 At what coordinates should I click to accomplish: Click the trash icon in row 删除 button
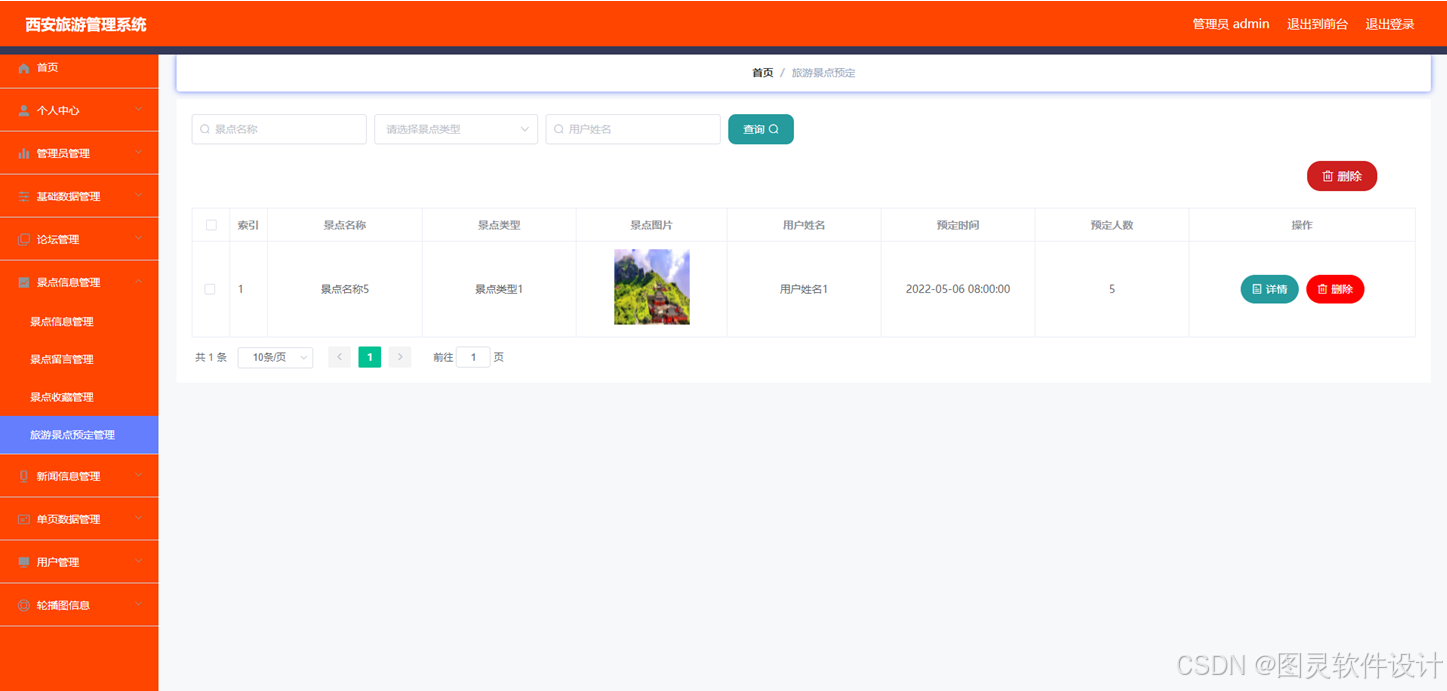tap(1322, 289)
